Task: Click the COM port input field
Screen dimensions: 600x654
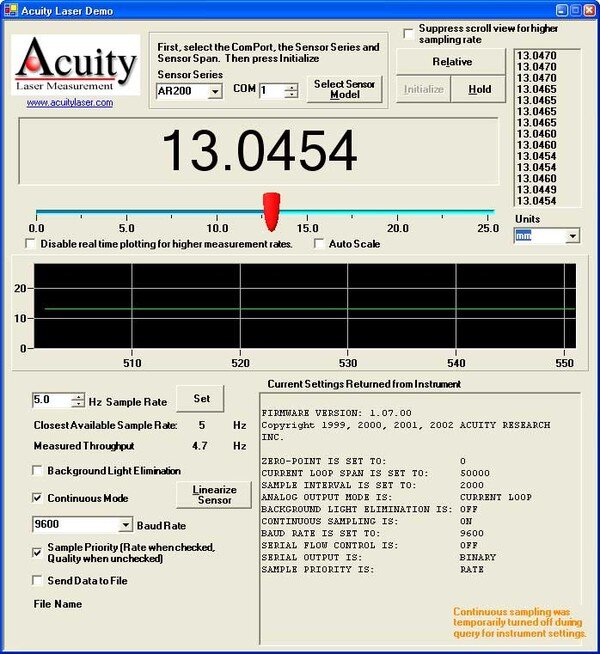Action: [272, 91]
